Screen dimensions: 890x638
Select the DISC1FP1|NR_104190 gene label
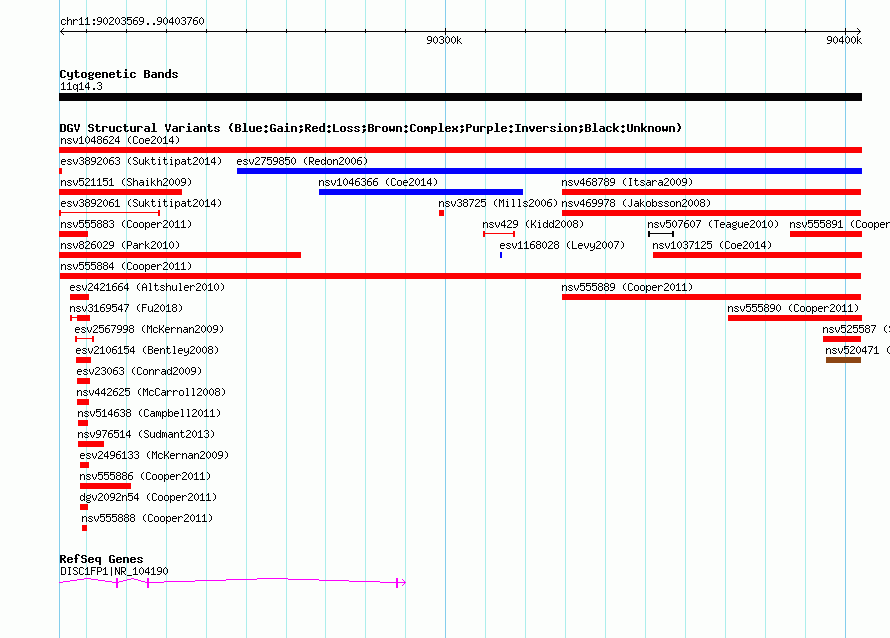click(114, 571)
